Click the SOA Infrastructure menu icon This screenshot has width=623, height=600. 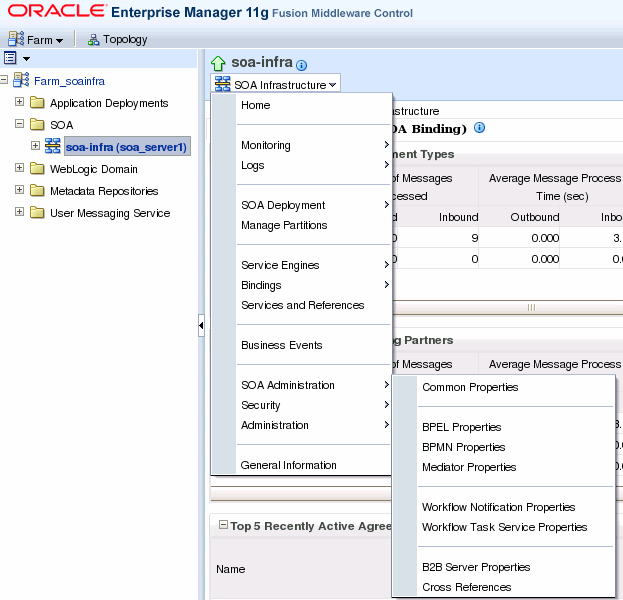(222, 84)
